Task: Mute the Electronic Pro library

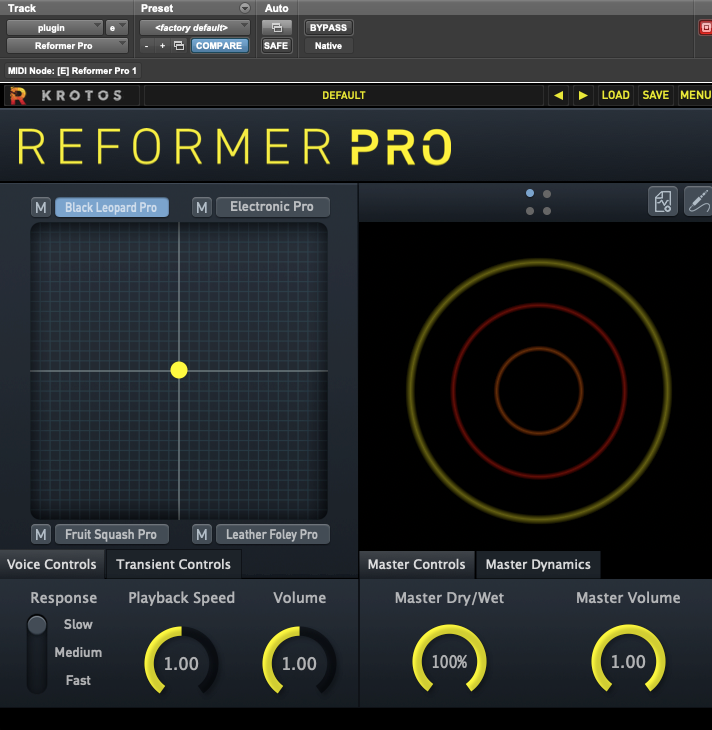Action: [202, 207]
